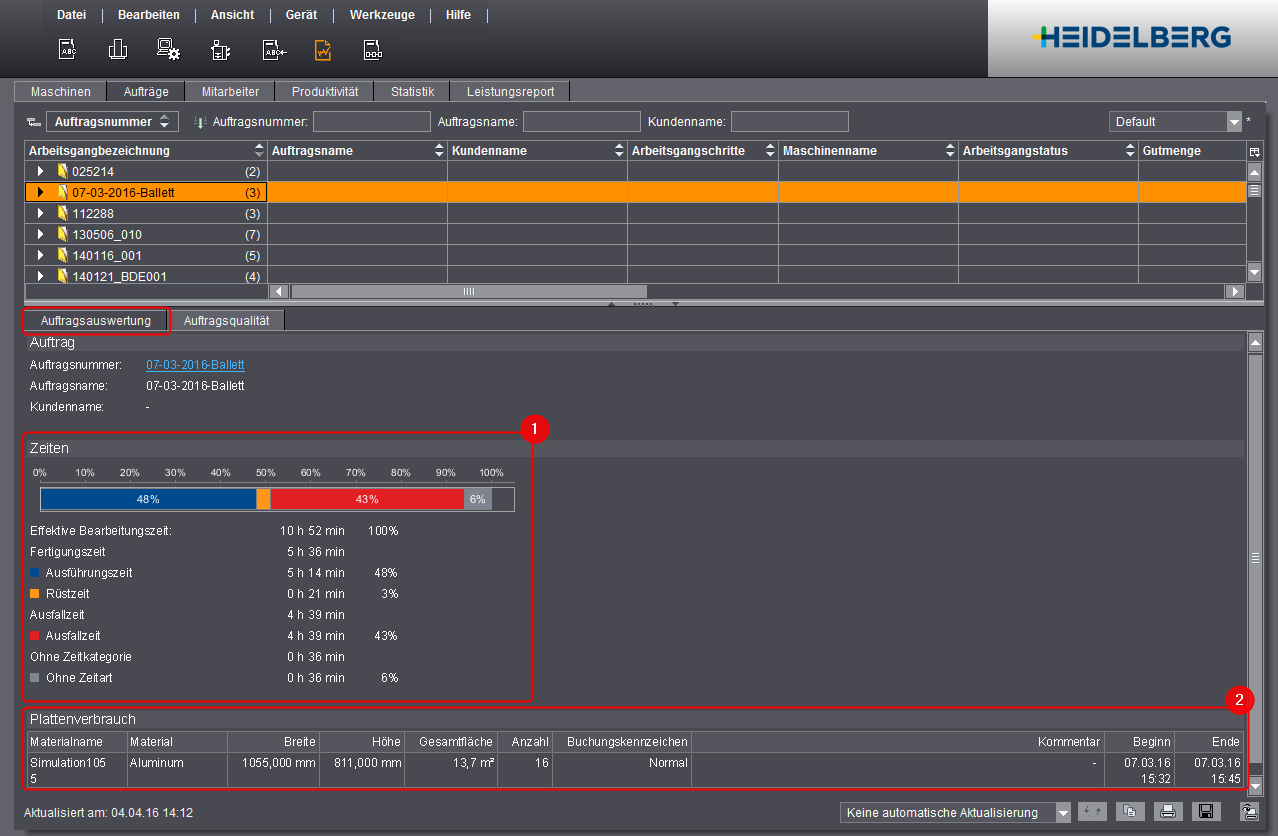Switch to the Leistungsreport tab
Viewport: 1278px width, 836px height.
510,91
